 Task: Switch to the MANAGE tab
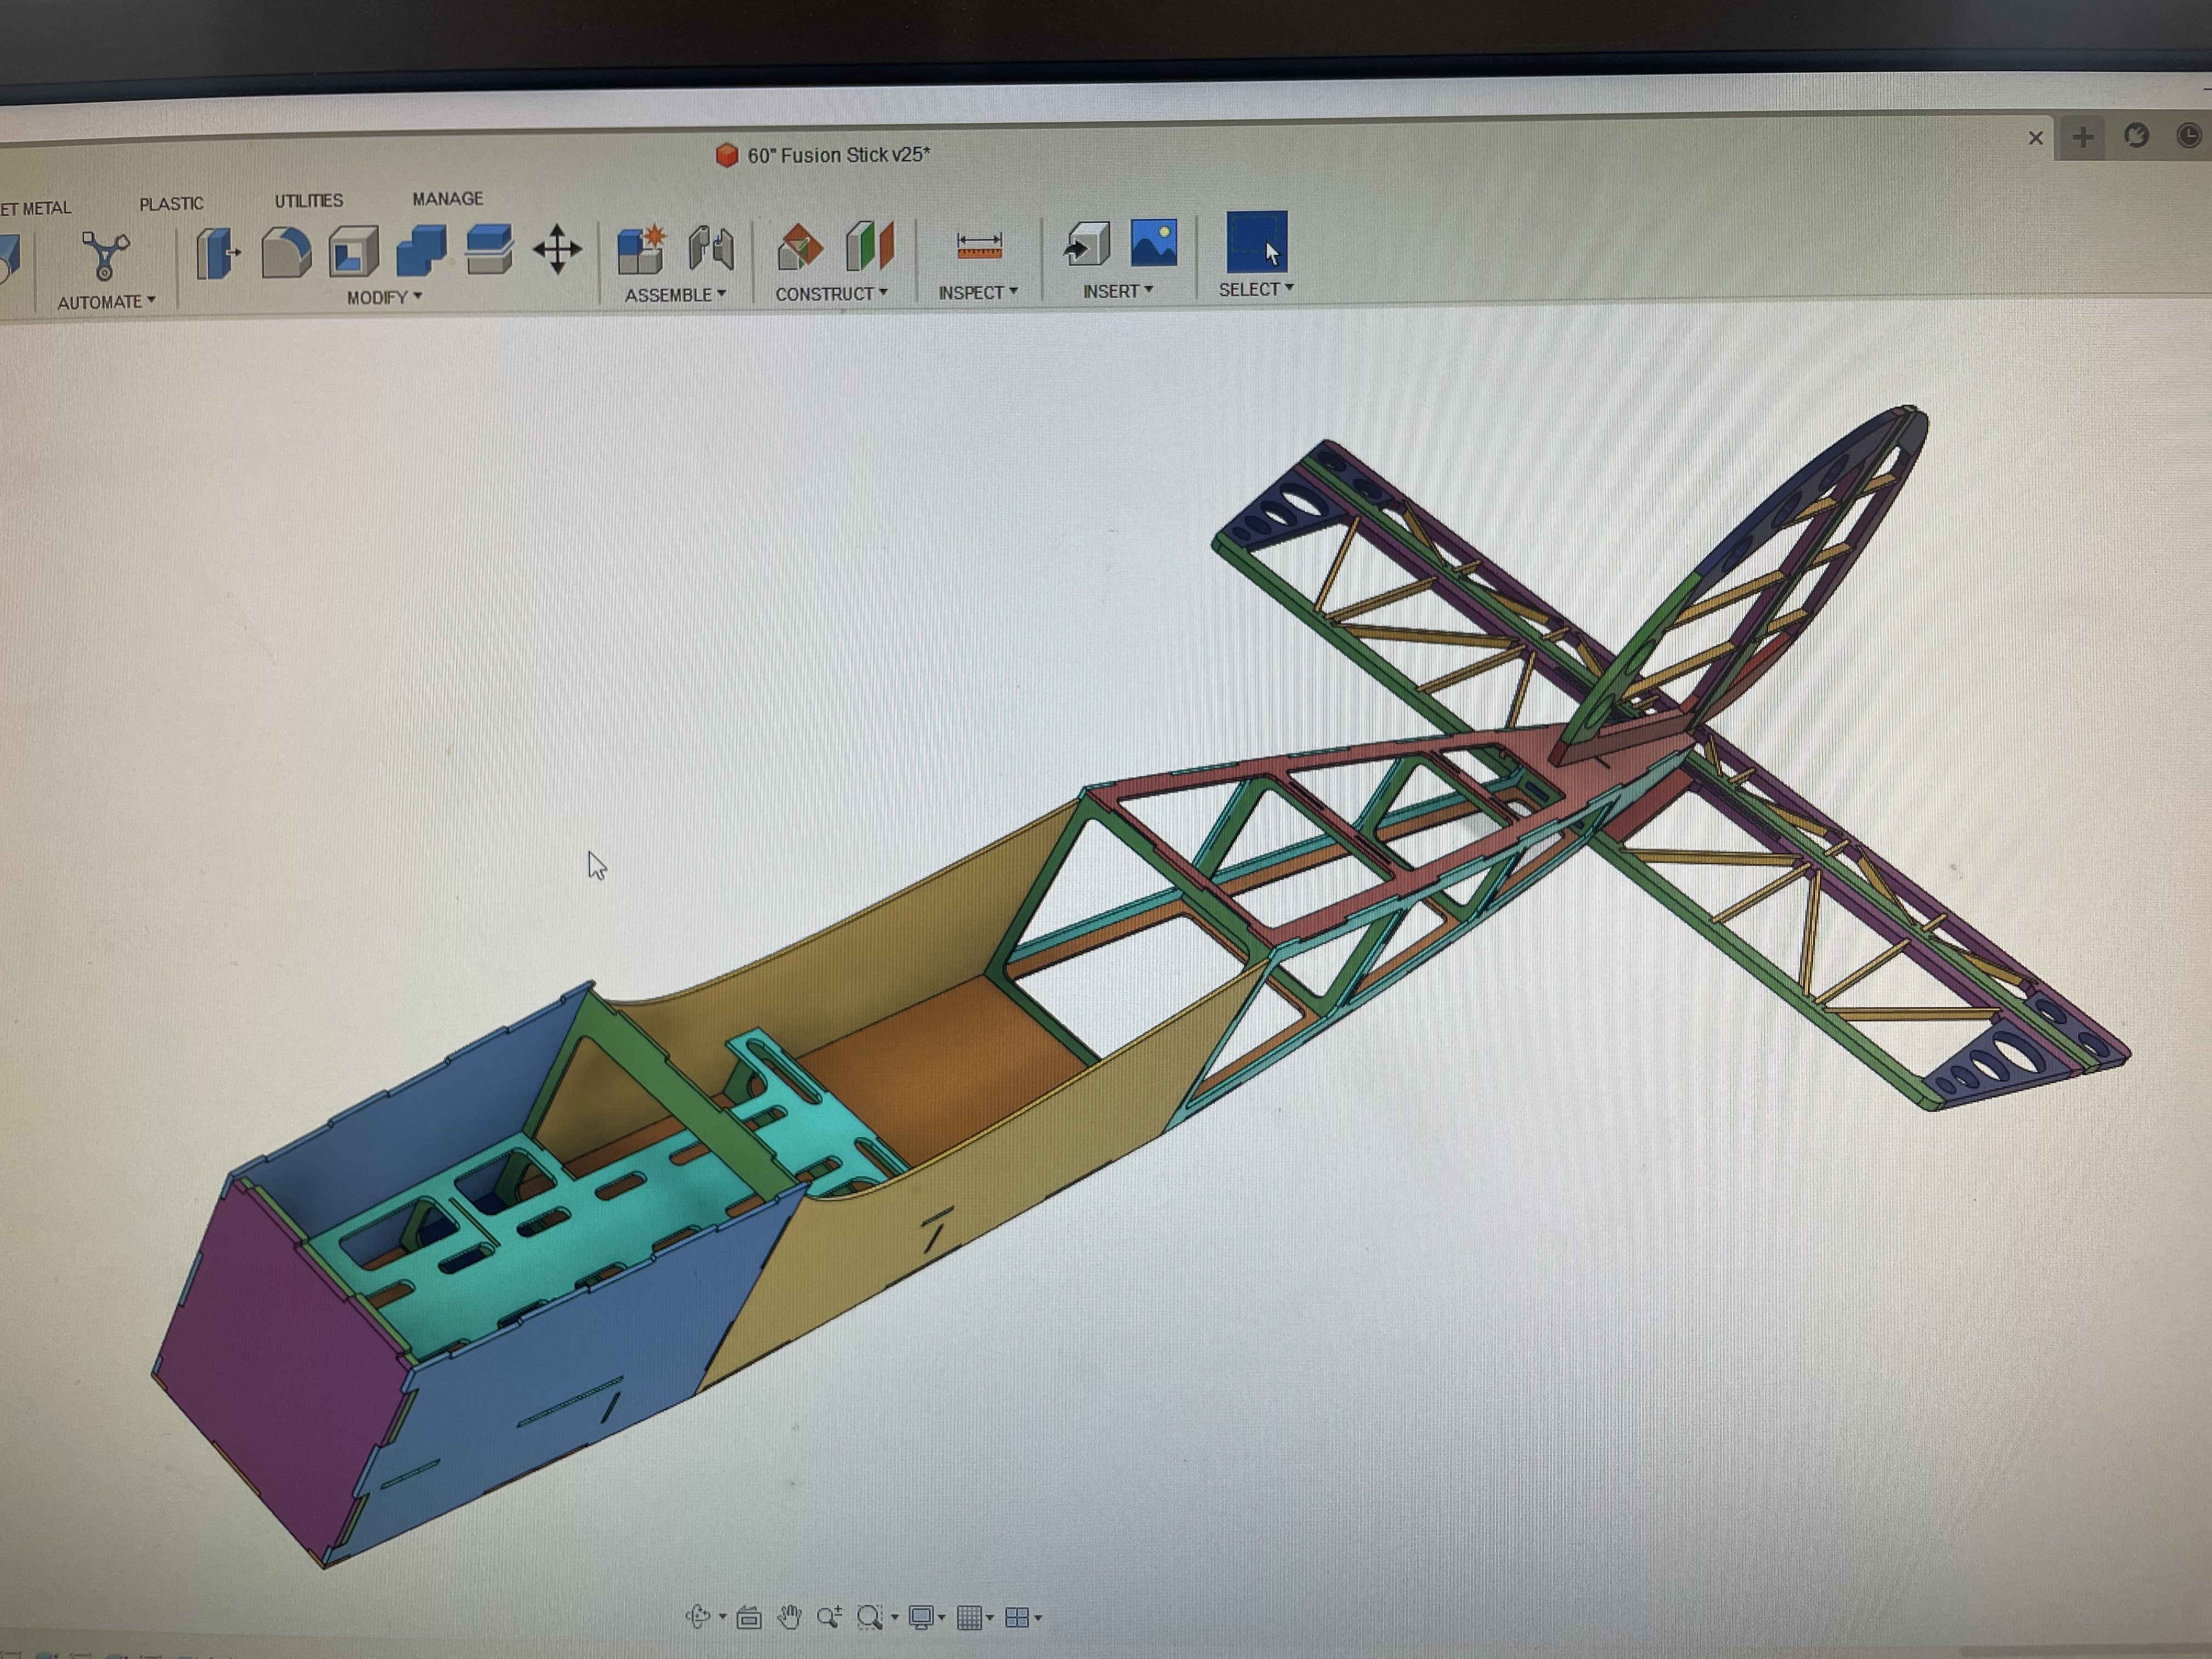click(x=447, y=199)
